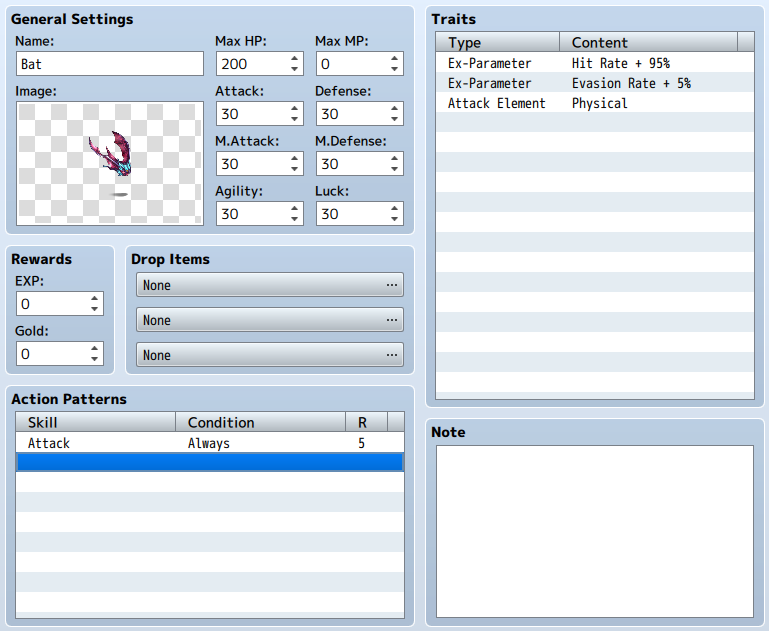Open the third Drop Items selector
This screenshot has width=769, height=631.
(270, 355)
